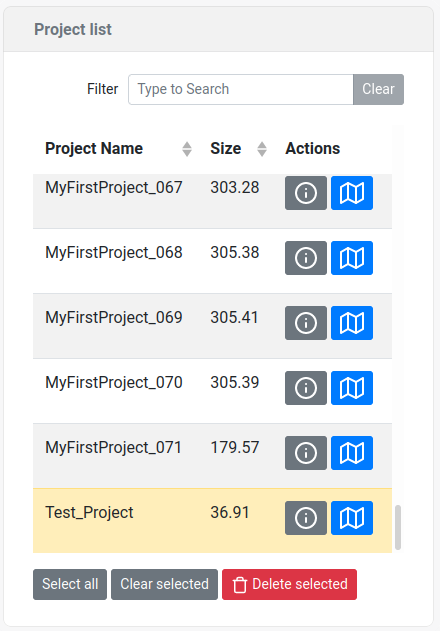This screenshot has height=631, width=440.
Task: Sort table by Size arrows
Action: coord(262,149)
